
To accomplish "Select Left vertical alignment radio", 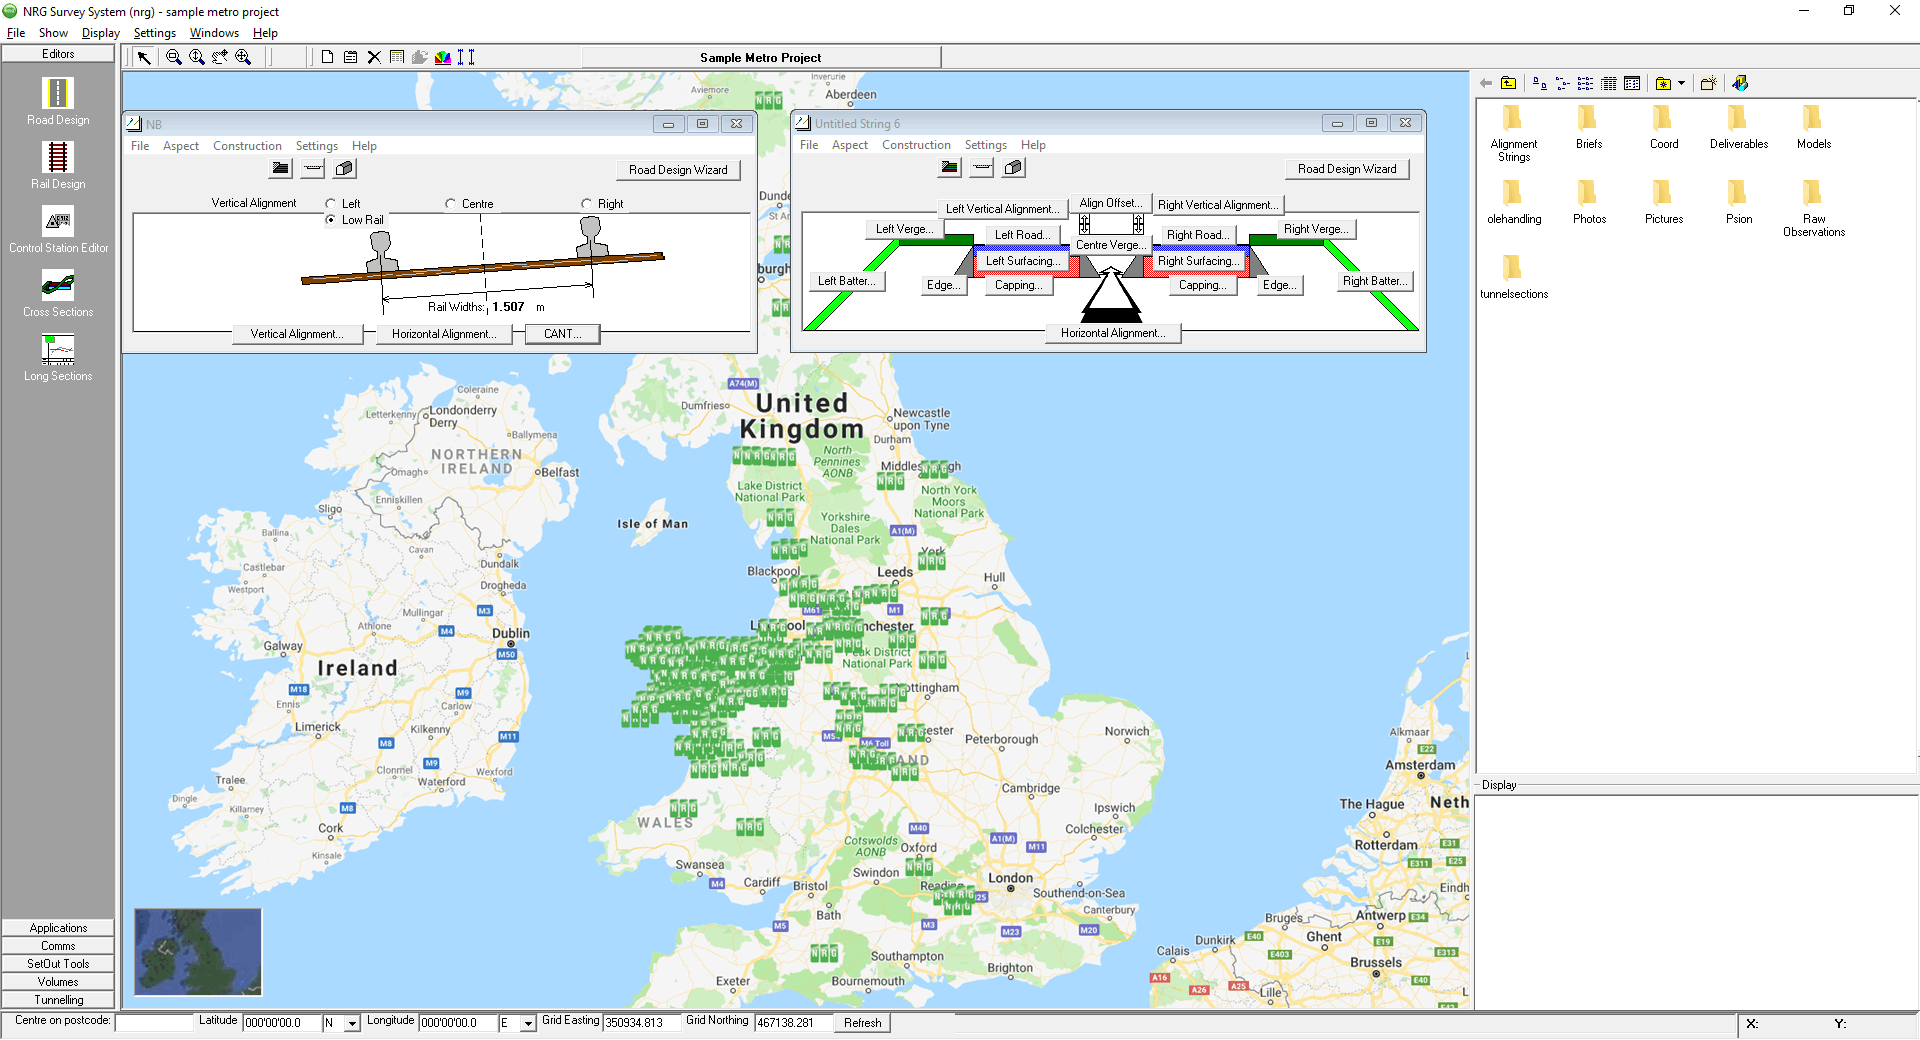I will (x=331, y=203).
